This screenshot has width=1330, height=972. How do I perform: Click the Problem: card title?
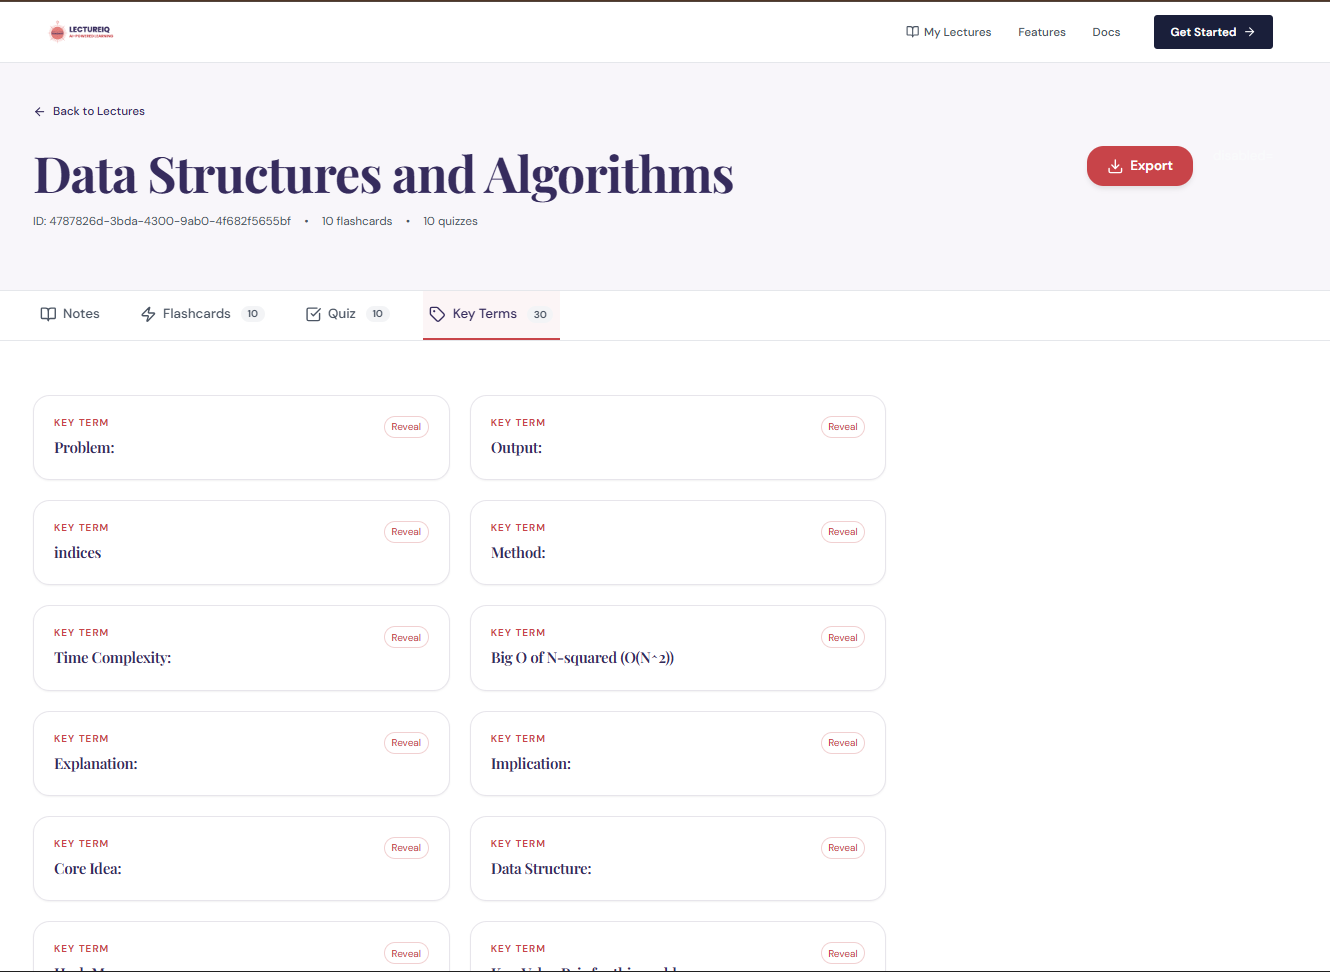[84, 448]
